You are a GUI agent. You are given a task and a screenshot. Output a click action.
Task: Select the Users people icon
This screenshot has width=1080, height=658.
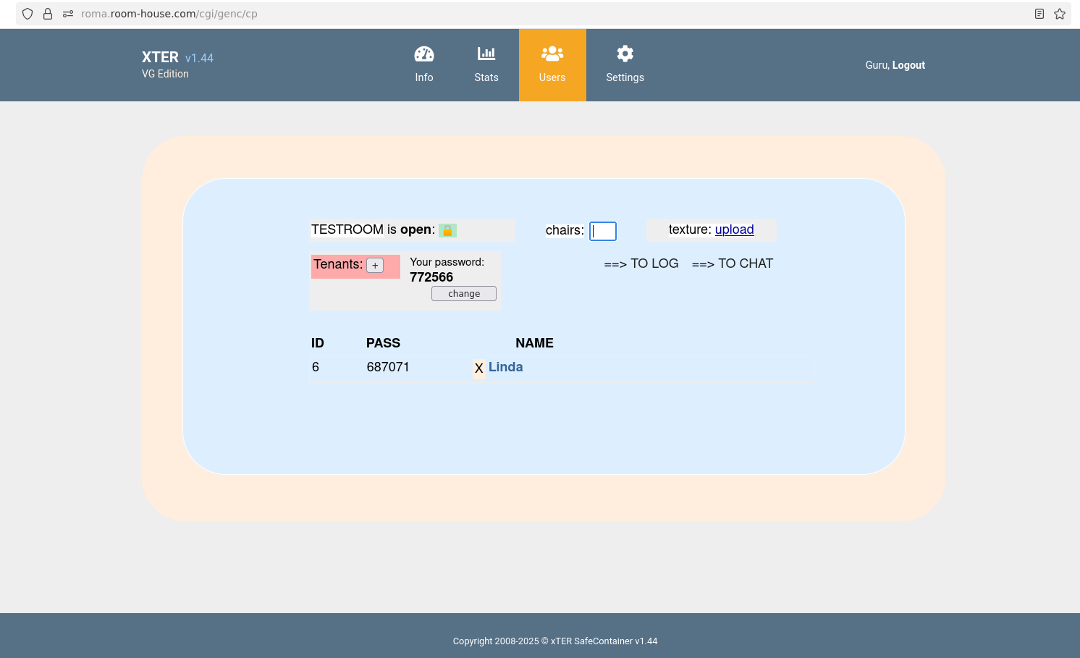[x=552, y=54]
